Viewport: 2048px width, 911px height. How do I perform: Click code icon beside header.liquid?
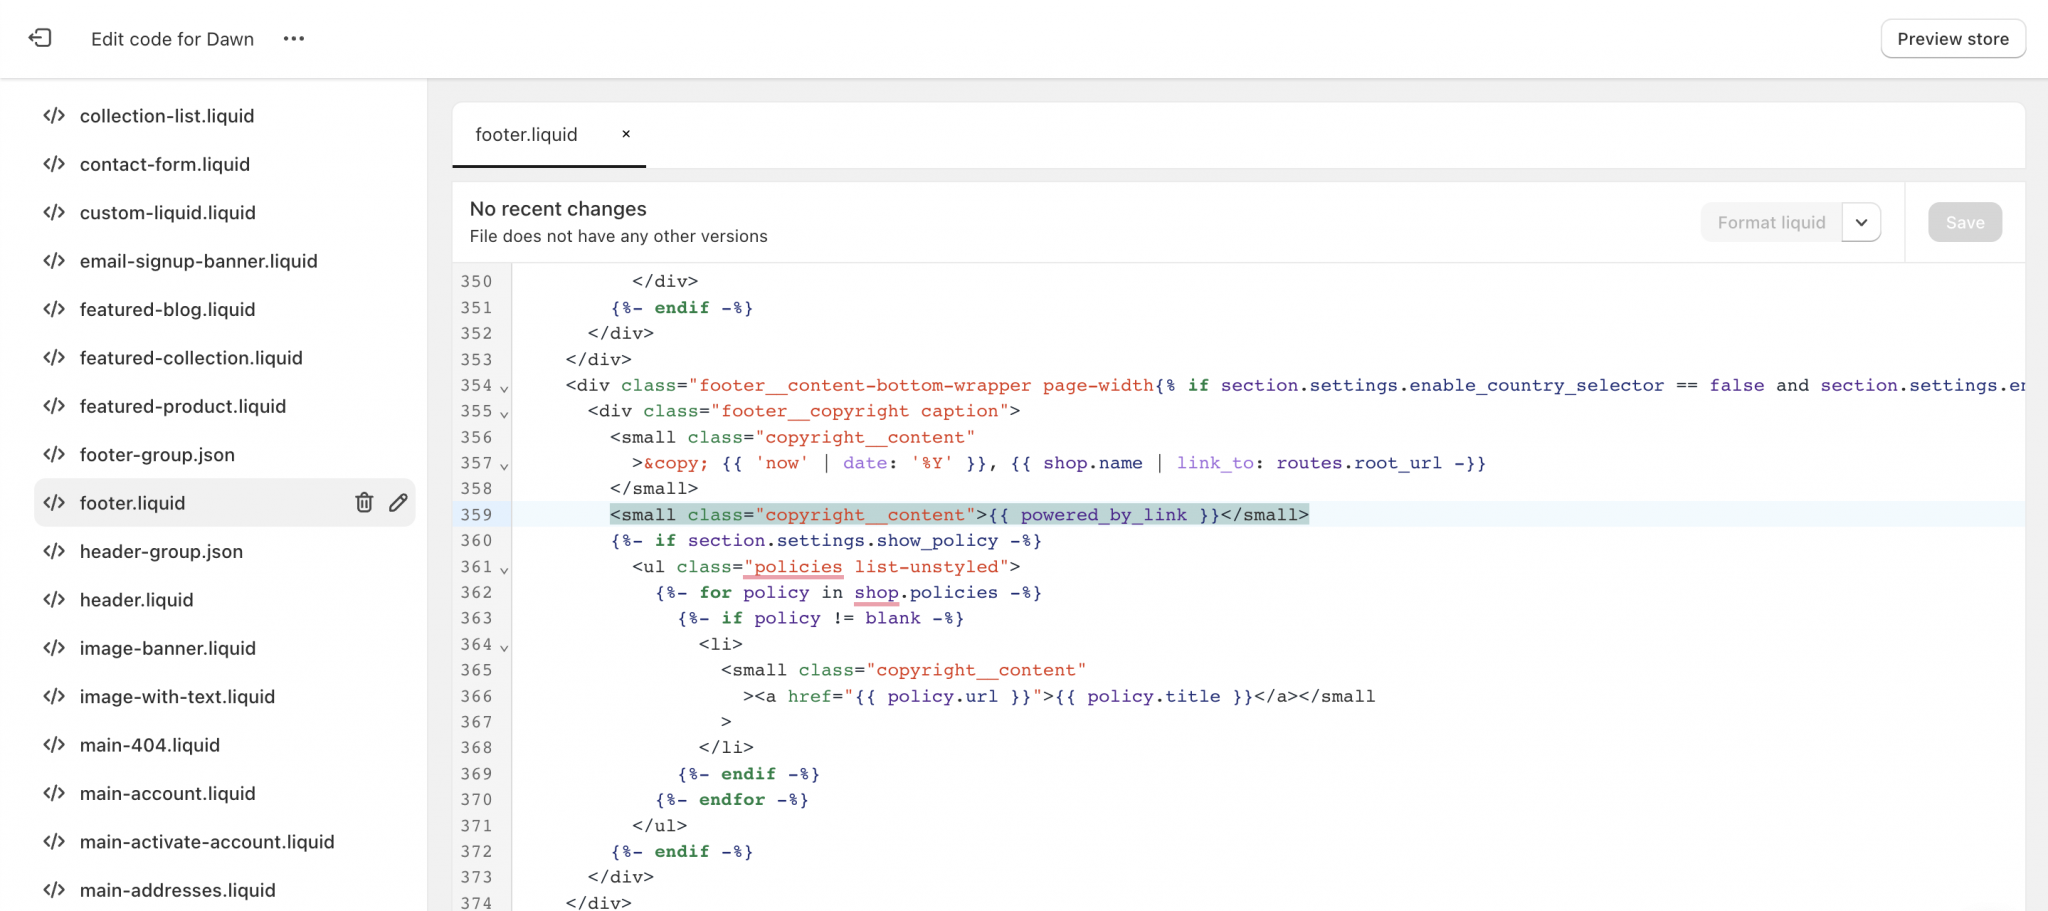point(54,600)
